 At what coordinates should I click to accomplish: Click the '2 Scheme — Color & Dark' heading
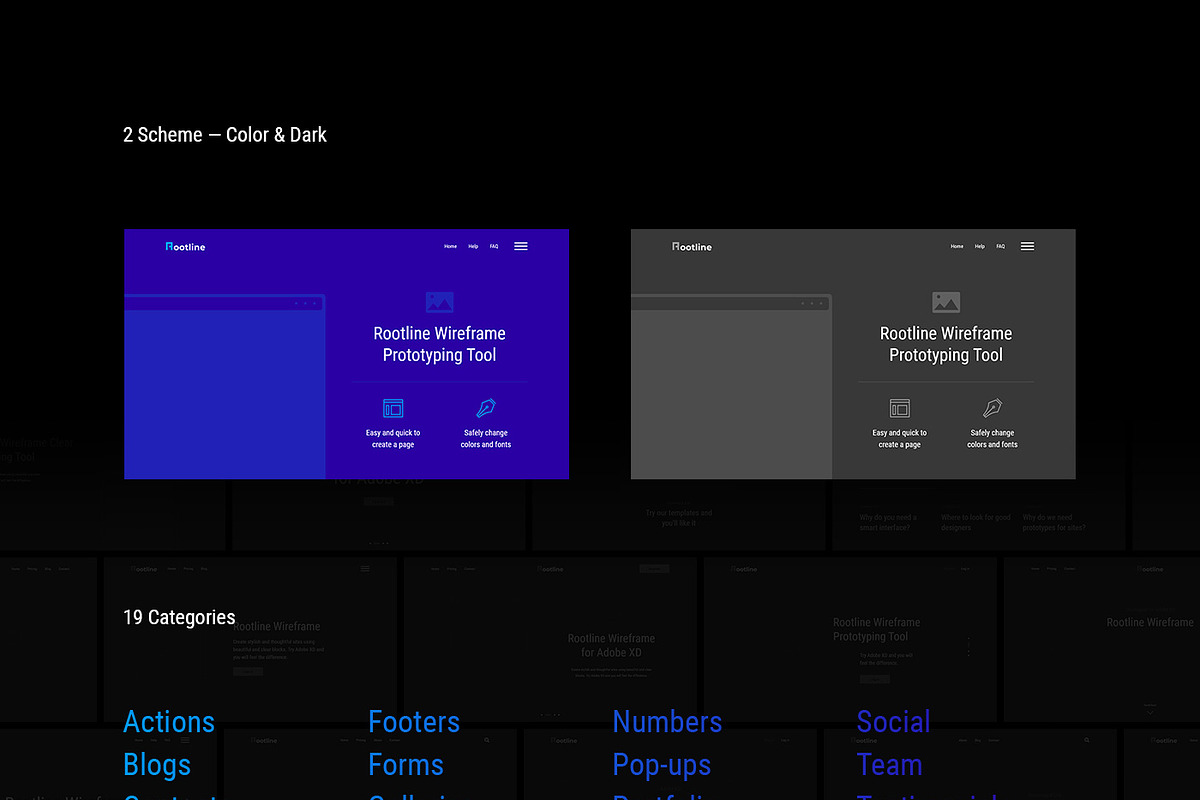pyautogui.click(x=225, y=135)
